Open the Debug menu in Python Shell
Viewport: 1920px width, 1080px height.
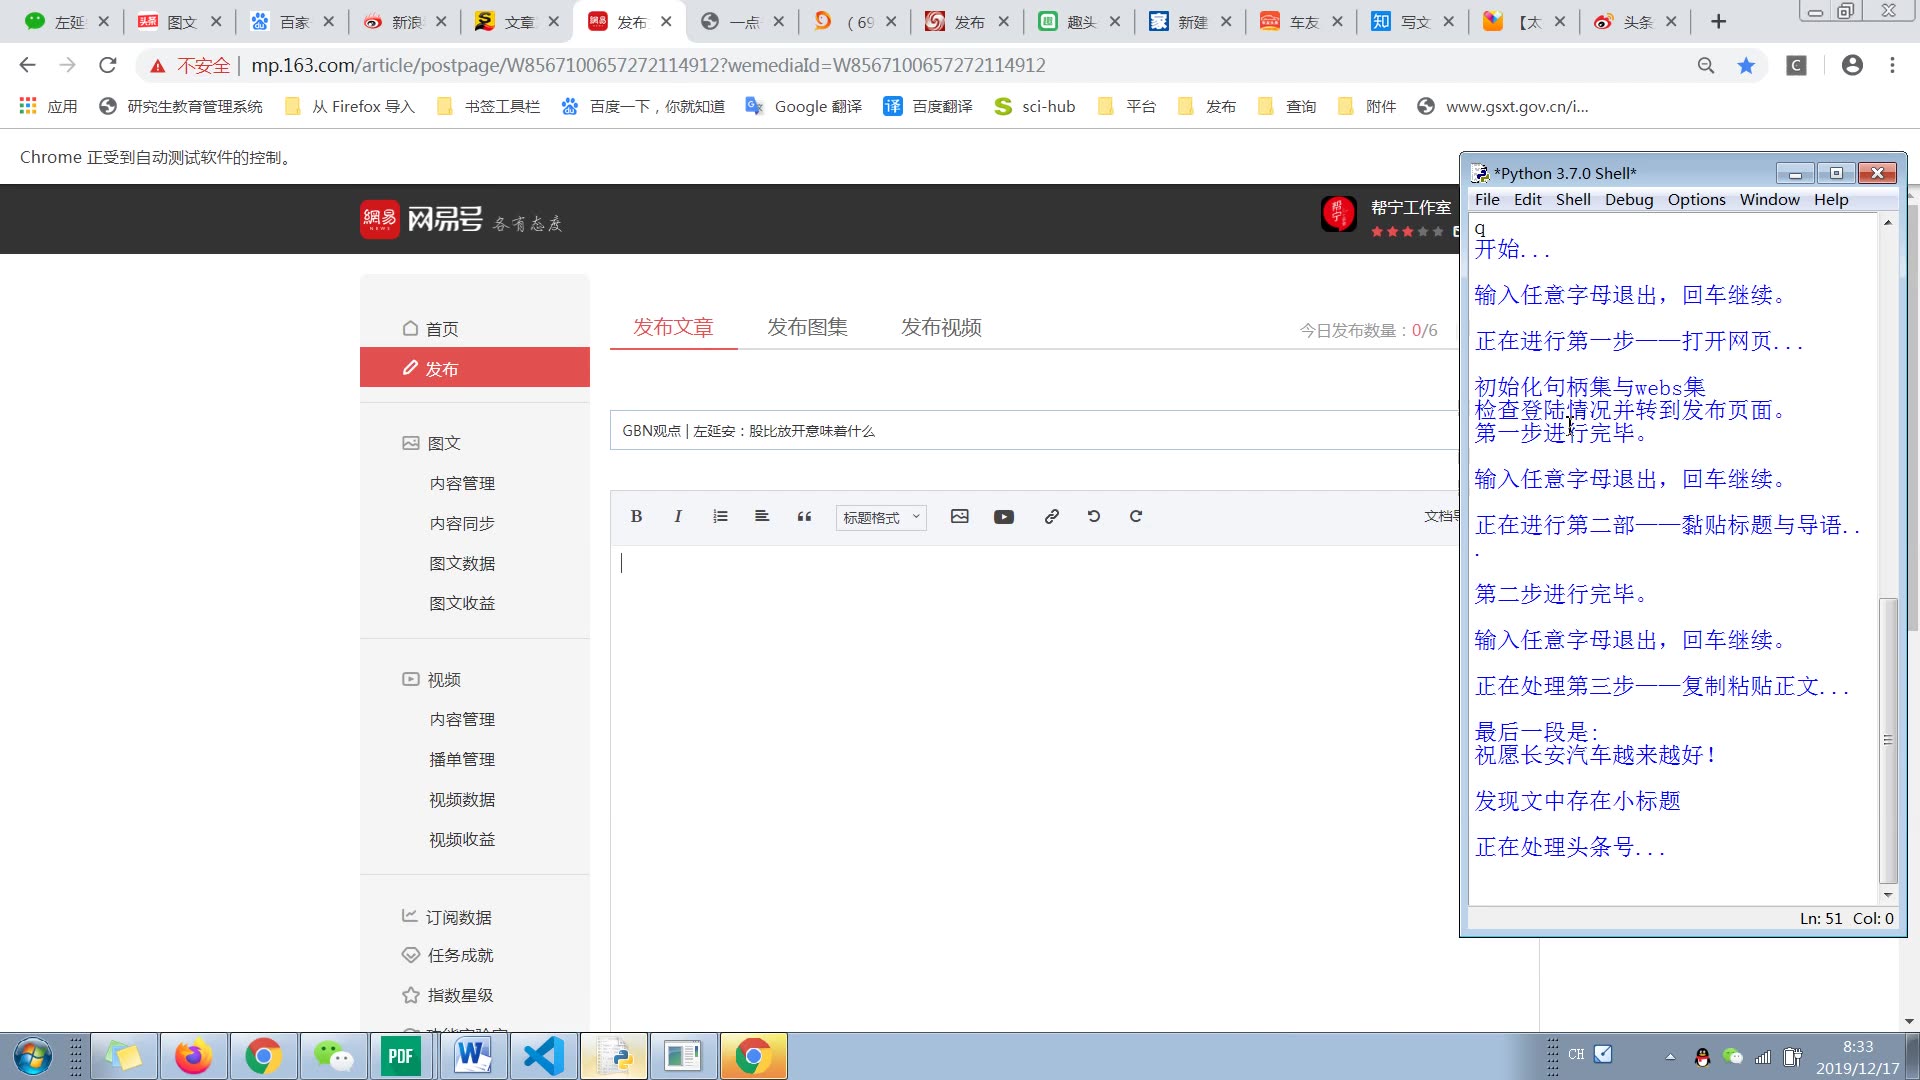click(1629, 200)
